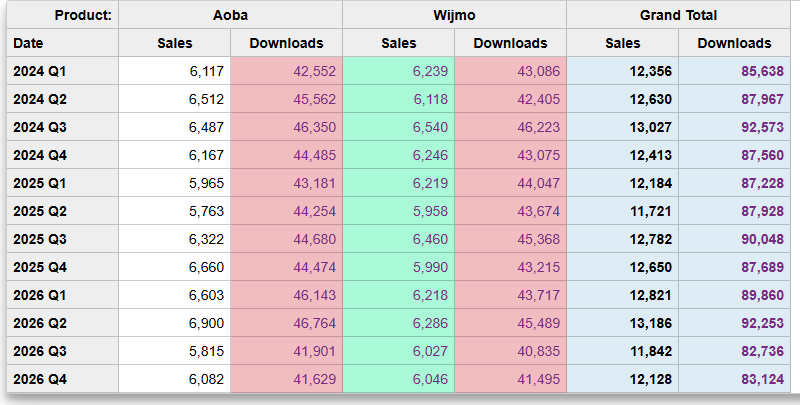
Task: Click Grand Total Sales cell 12,356
Action: pyautogui.click(x=622, y=71)
